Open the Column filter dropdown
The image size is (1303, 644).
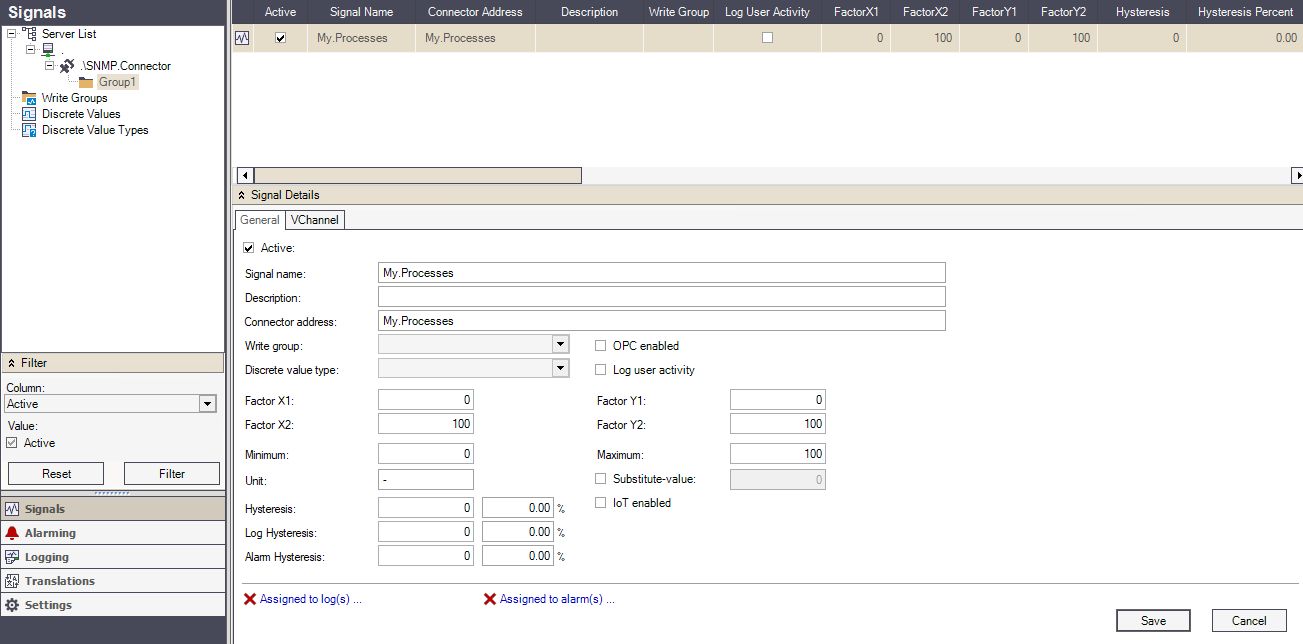coord(207,404)
